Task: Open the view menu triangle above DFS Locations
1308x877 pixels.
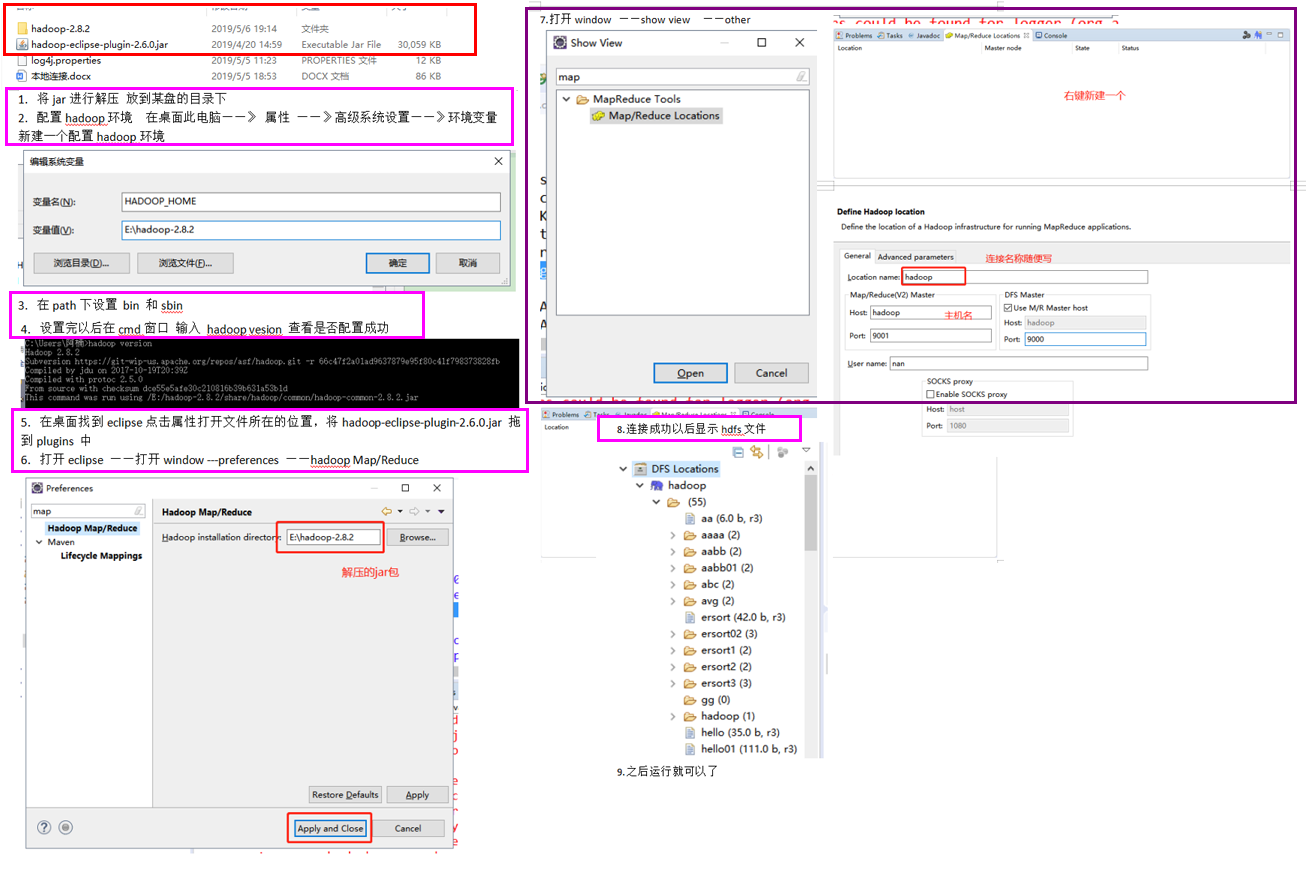Action: coord(806,451)
